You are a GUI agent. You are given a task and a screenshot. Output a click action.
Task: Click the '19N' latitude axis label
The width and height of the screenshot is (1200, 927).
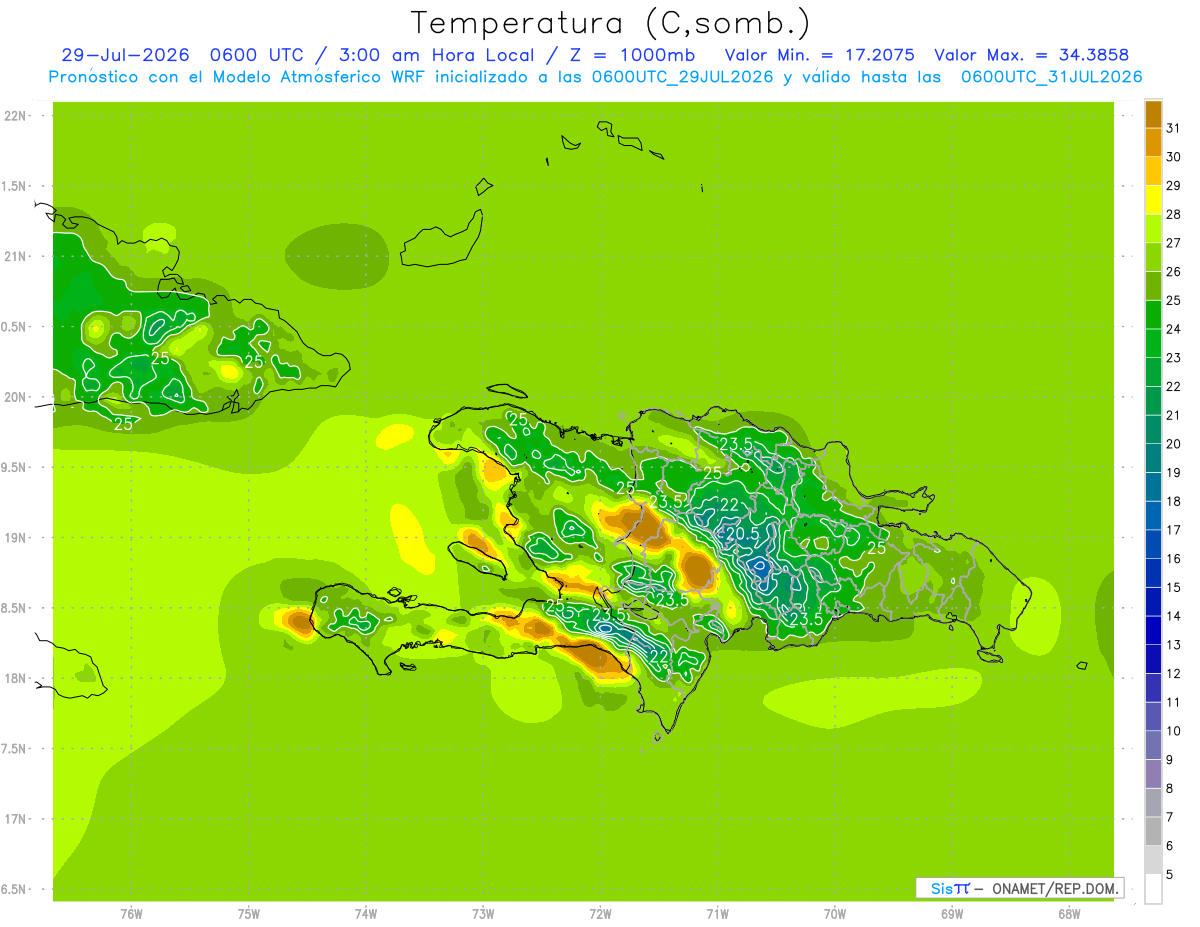click(x=15, y=538)
